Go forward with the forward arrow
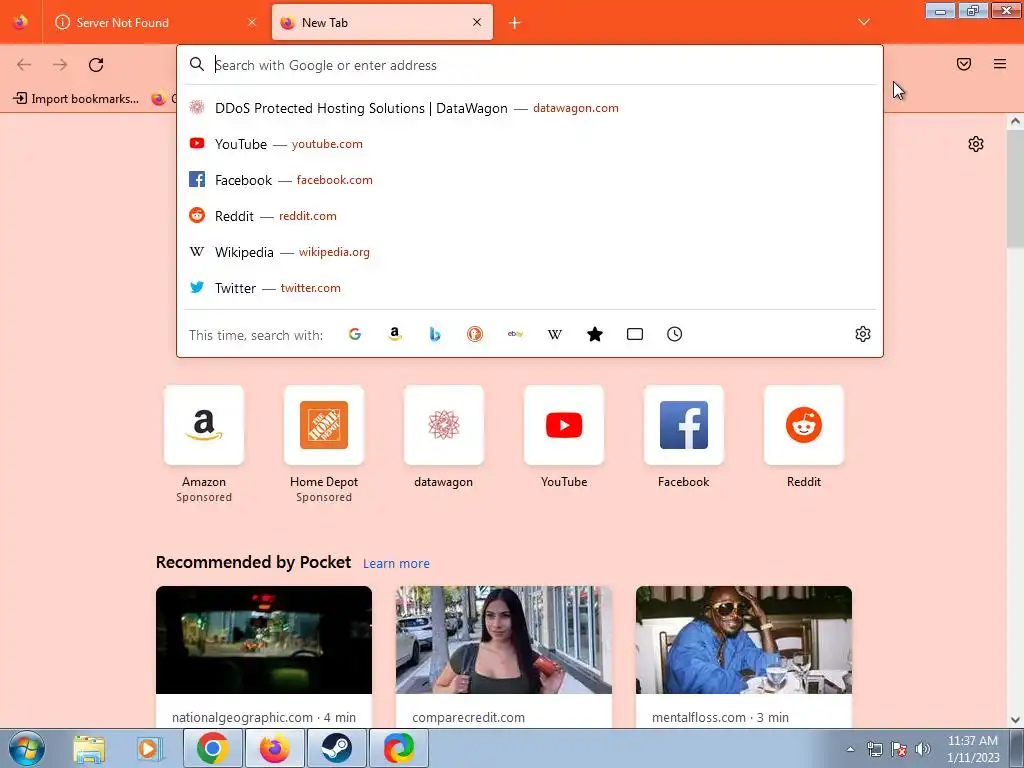Screen dimensions: 1024x768 click(60, 65)
